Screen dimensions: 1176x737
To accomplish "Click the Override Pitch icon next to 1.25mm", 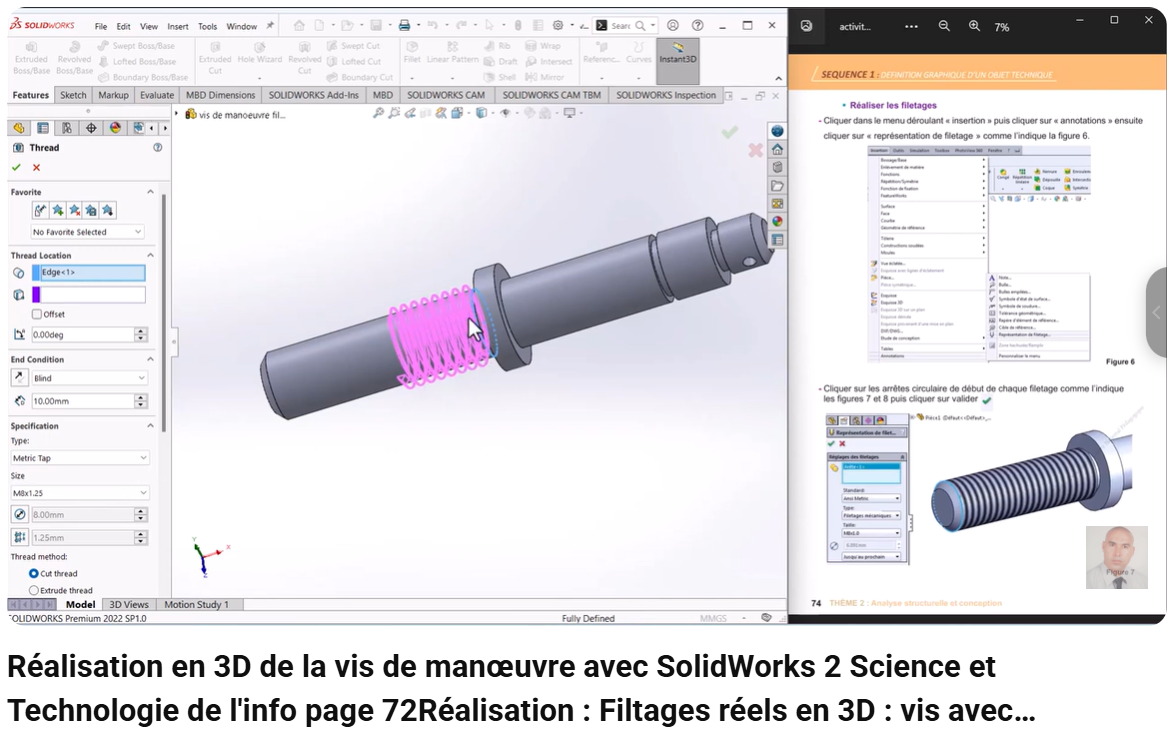I will (20, 538).
